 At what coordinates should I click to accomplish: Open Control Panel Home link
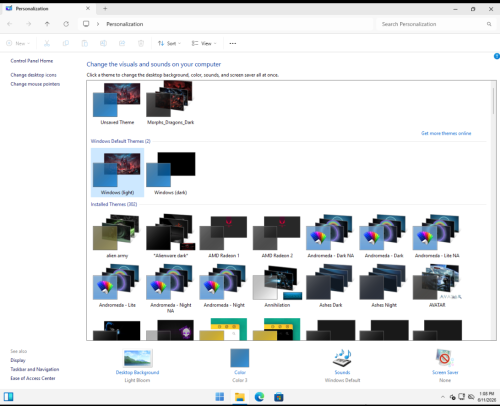(x=32, y=61)
